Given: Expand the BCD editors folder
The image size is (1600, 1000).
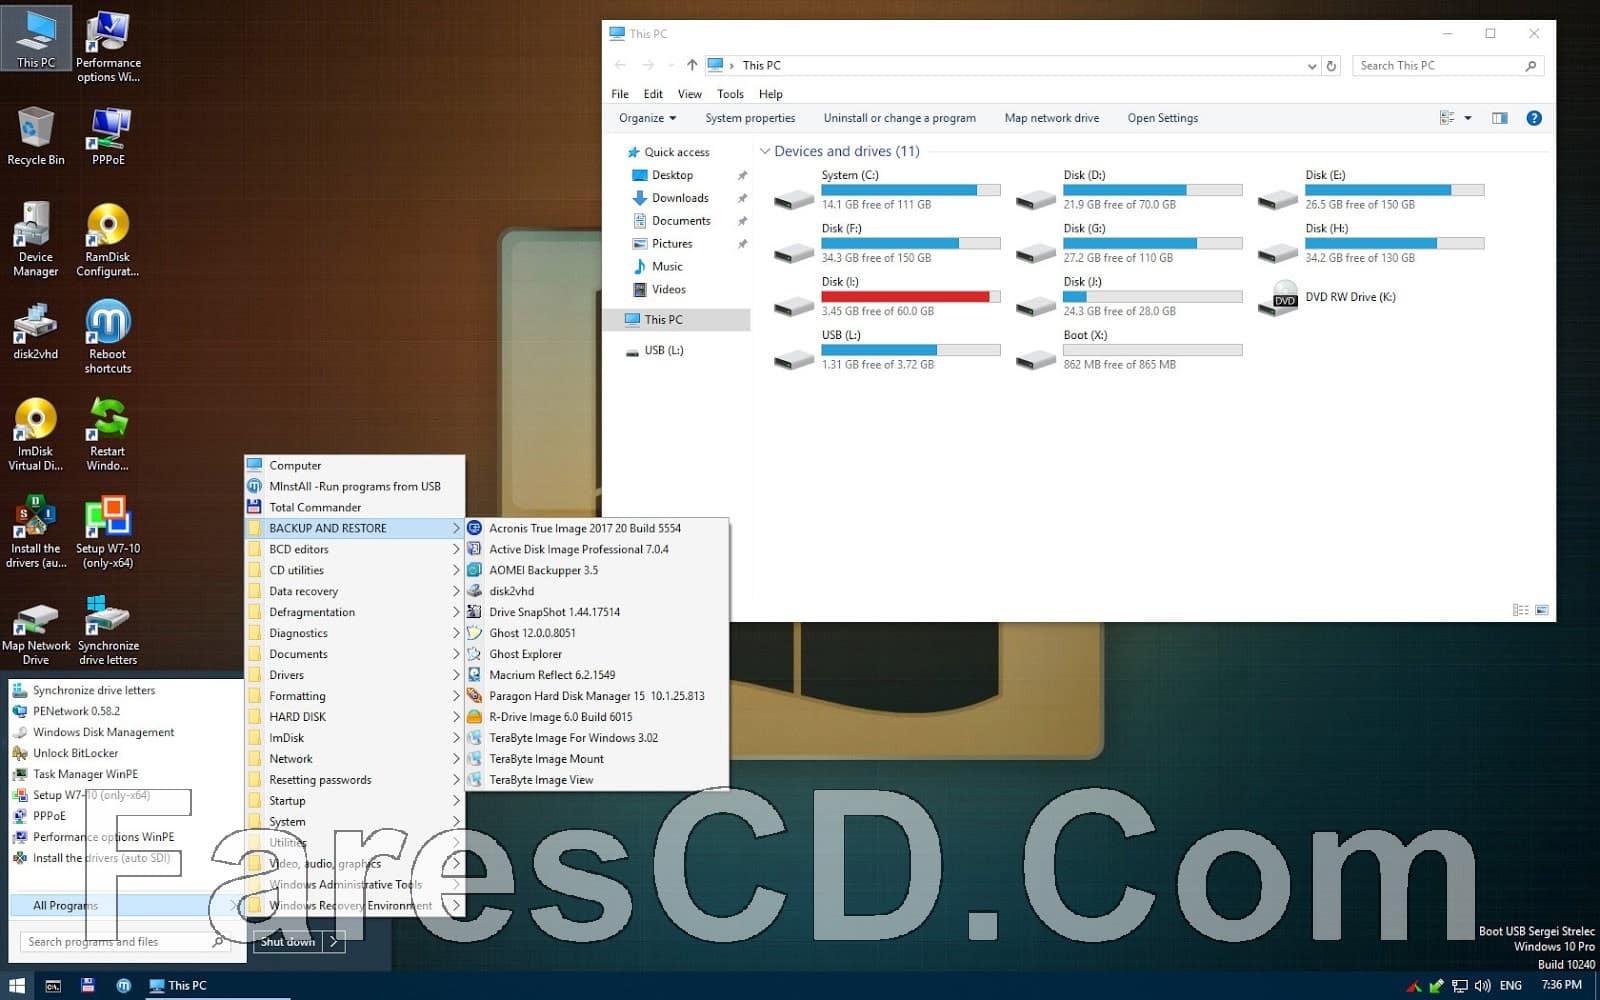Looking at the screenshot, I should click(355, 549).
